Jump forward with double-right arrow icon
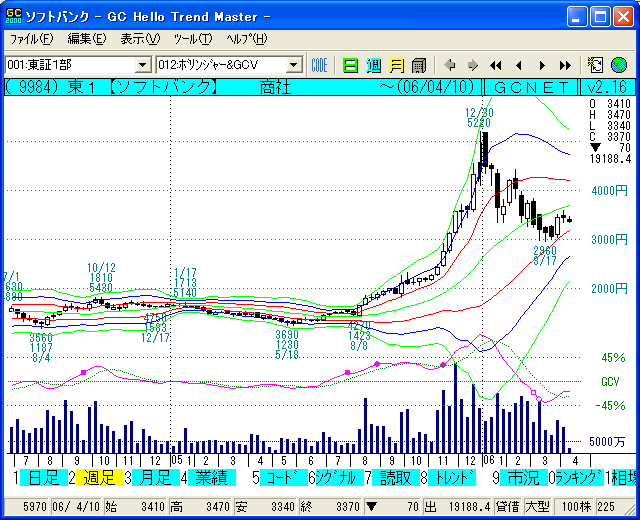 pos(565,65)
